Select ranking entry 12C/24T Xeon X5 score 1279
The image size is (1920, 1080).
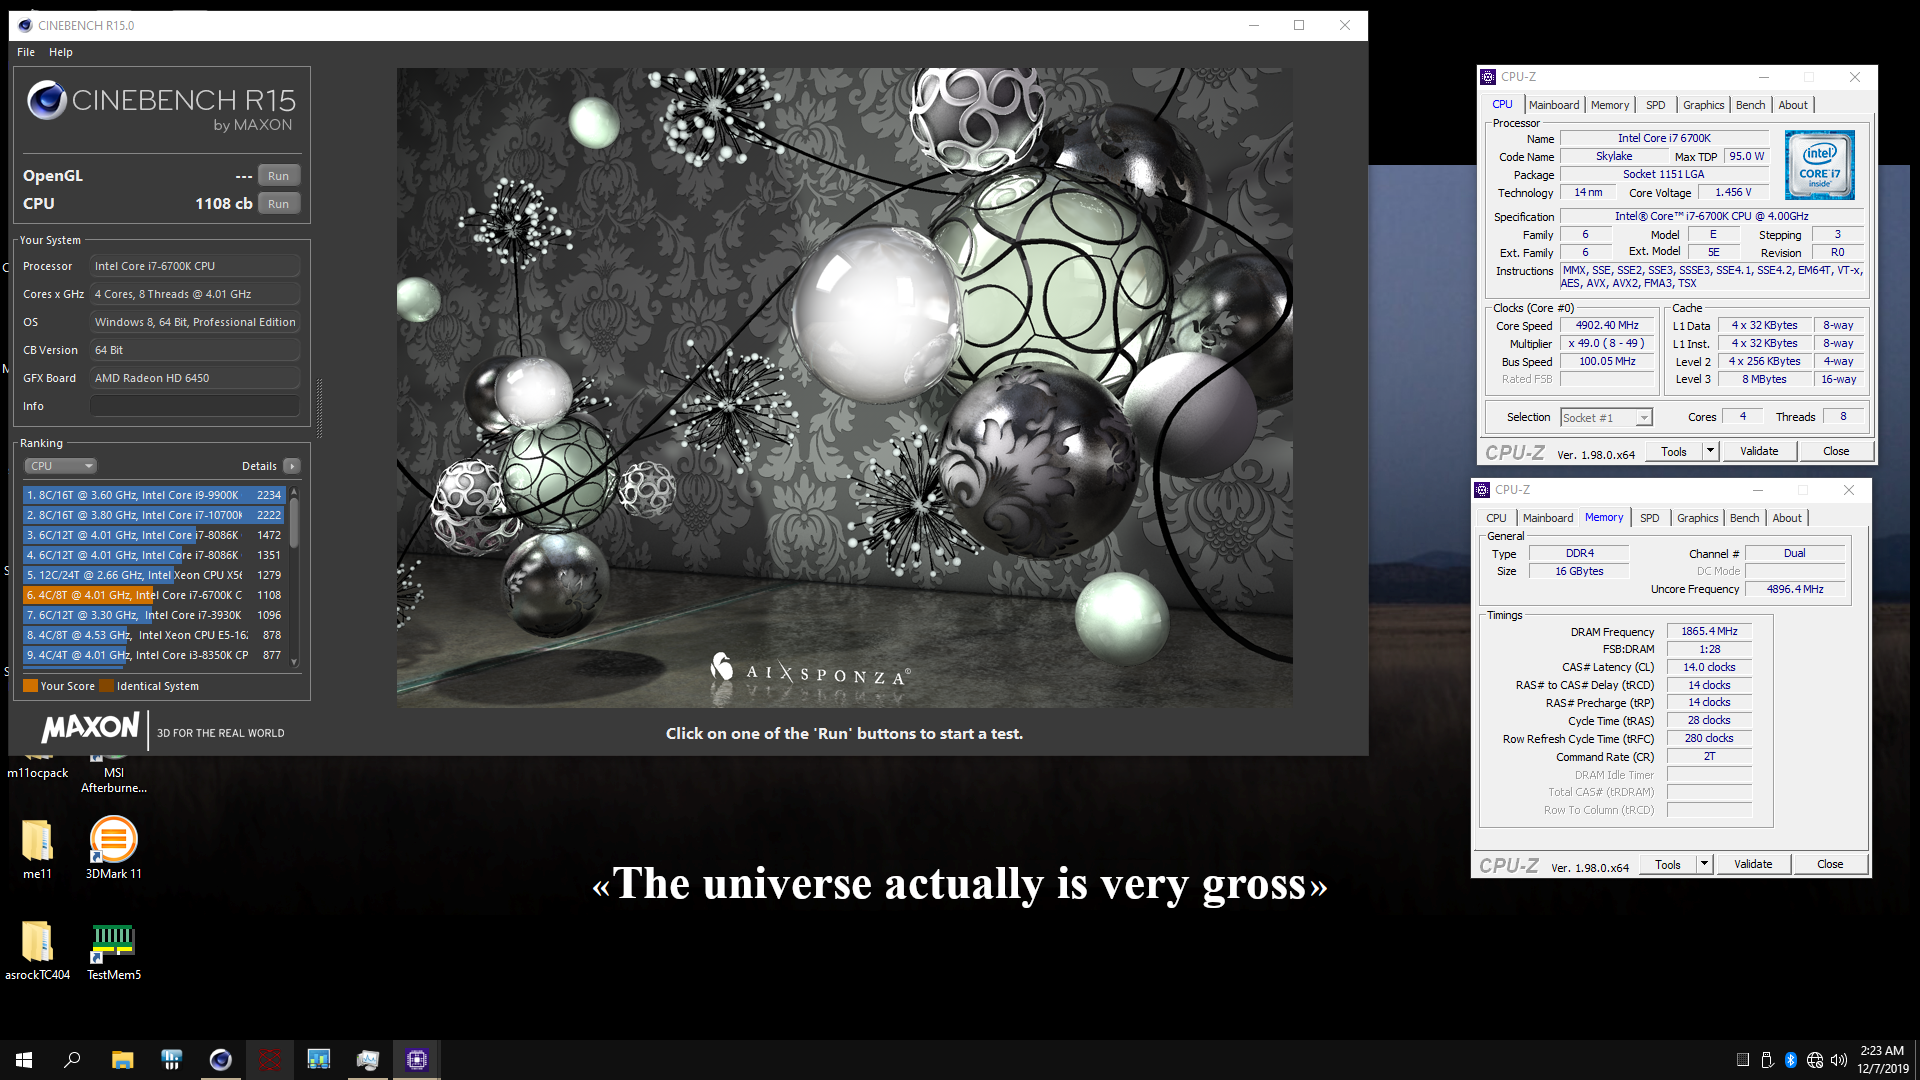click(x=154, y=575)
